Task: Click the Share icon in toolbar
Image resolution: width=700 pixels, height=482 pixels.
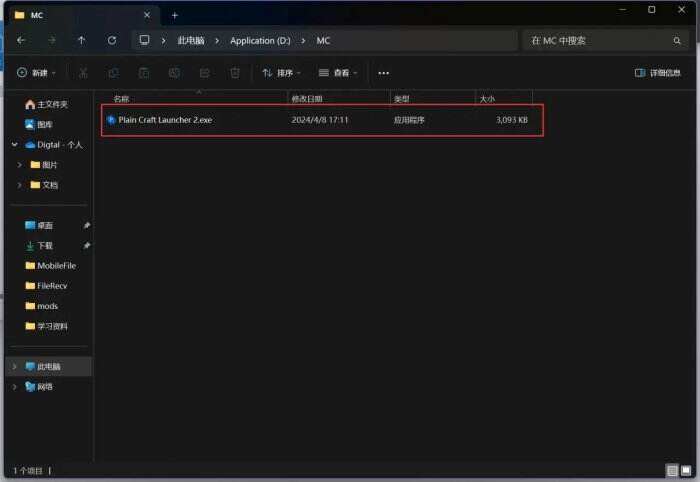Action: tap(204, 73)
